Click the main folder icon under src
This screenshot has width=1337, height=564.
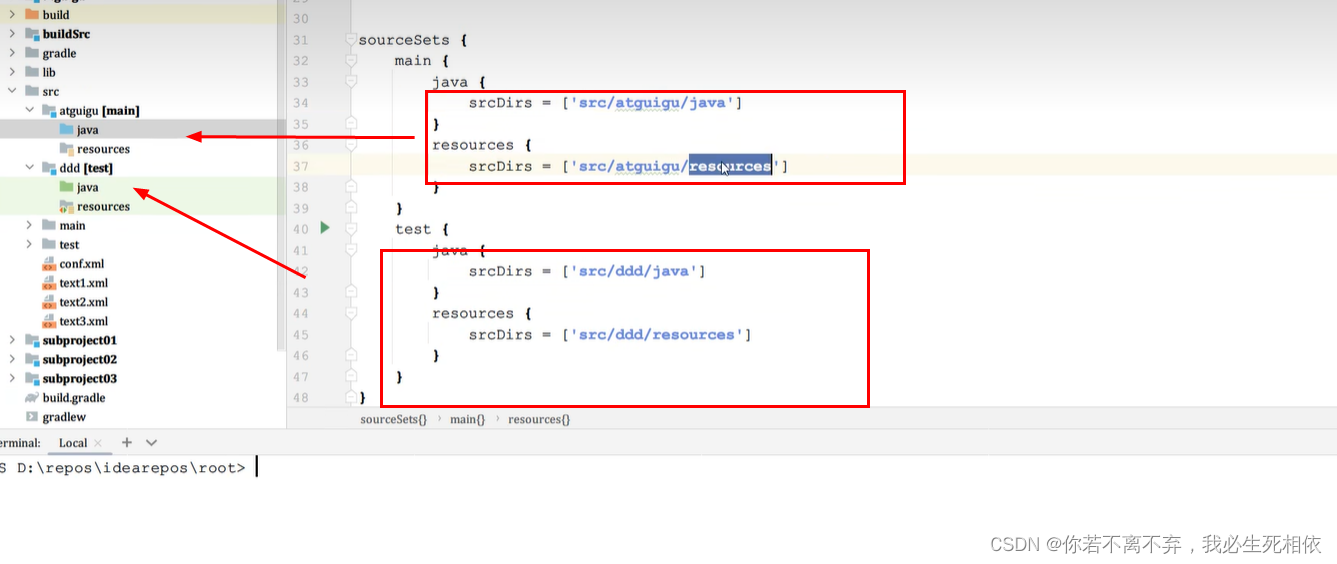49,225
